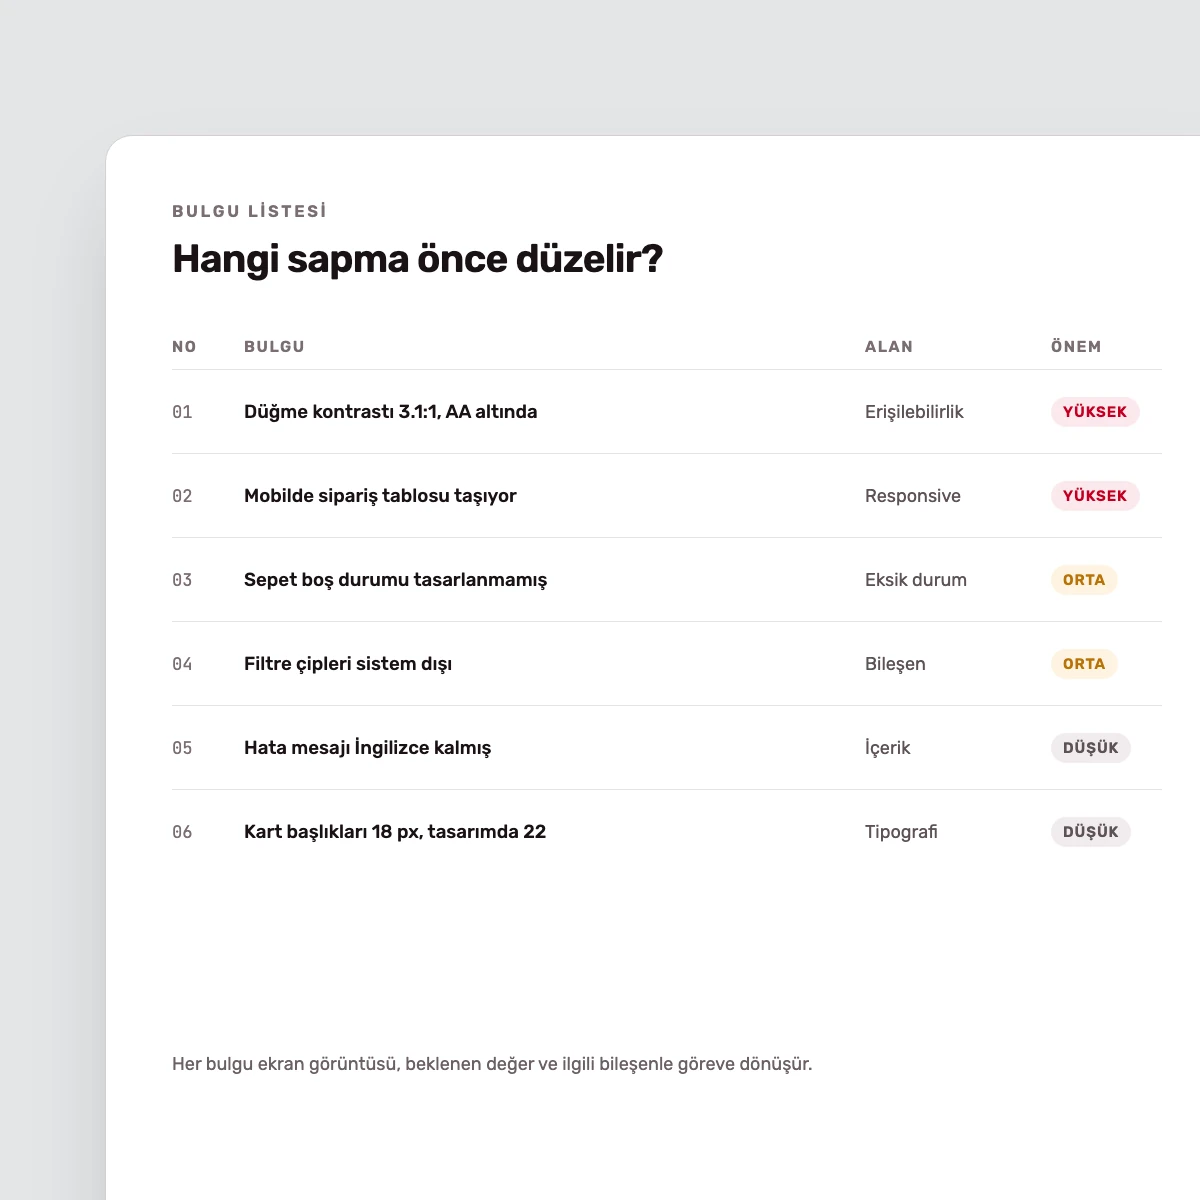Click ORTA badge in Filtre çipleri row
This screenshot has height=1200, width=1200.
(1084, 664)
